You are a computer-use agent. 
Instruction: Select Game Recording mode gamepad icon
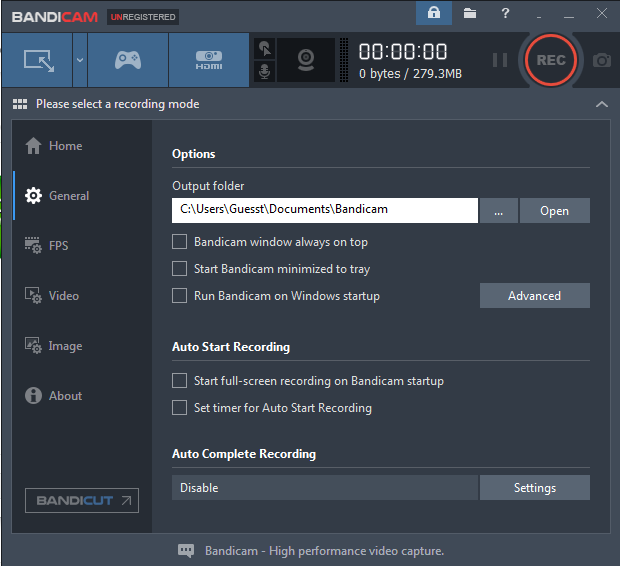128,60
